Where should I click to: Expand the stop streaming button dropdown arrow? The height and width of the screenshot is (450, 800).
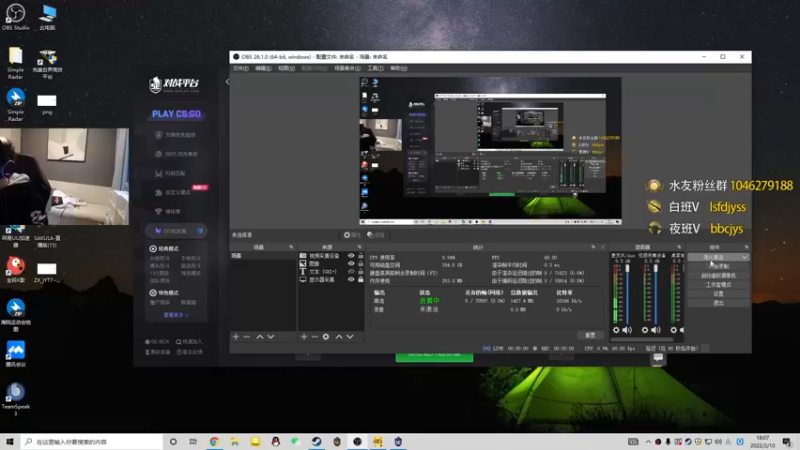pos(744,257)
